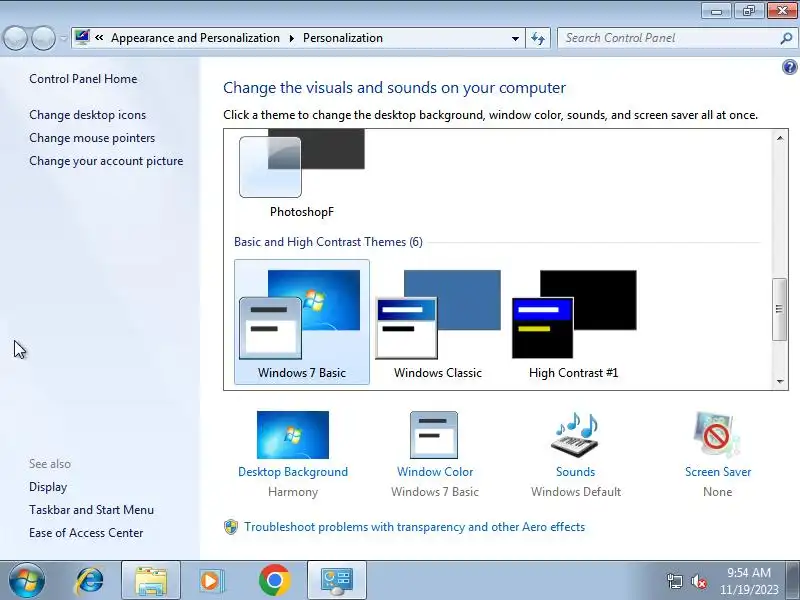Image resolution: width=800 pixels, height=600 pixels.
Task: Select the Windows 7 Basic theme
Action: (302, 322)
